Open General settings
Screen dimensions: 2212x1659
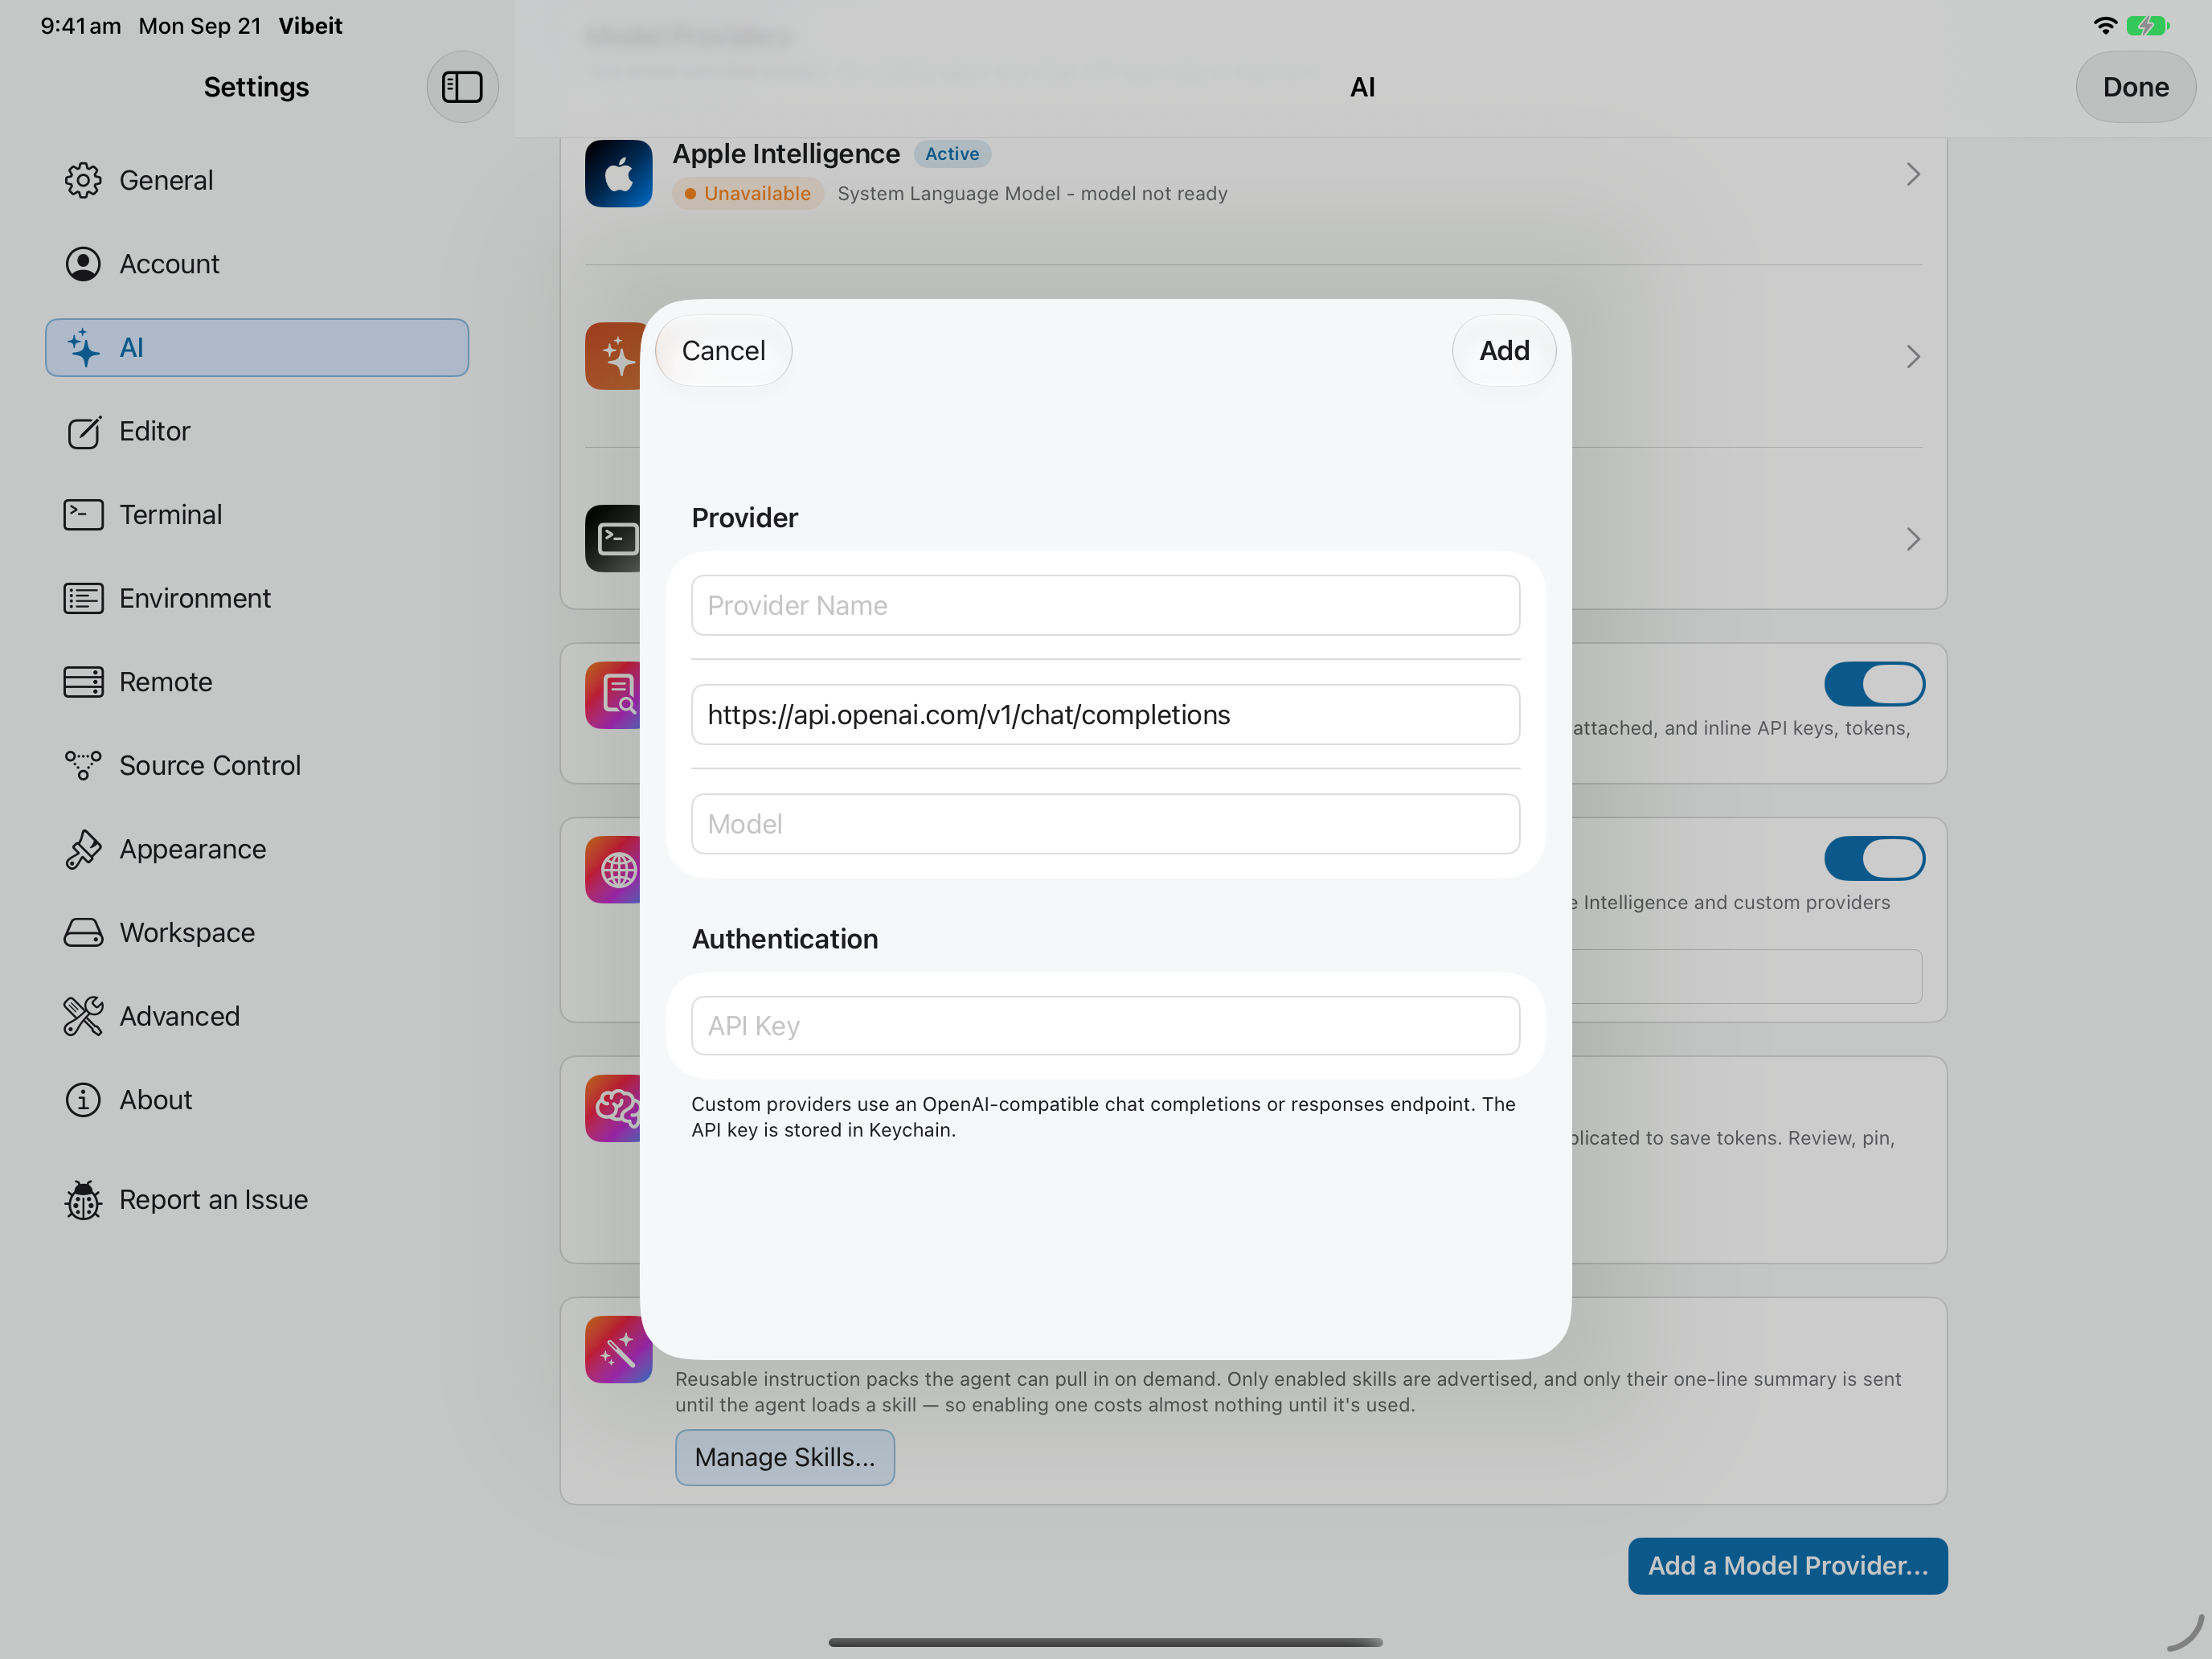(257, 180)
